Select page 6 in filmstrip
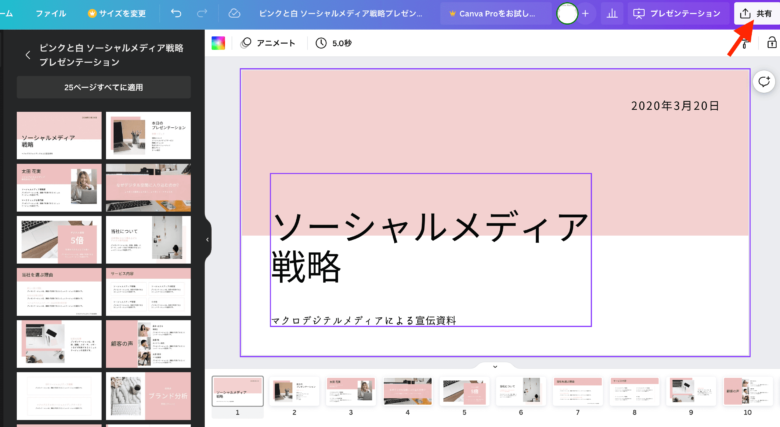The height and width of the screenshot is (427, 780). [x=521, y=391]
